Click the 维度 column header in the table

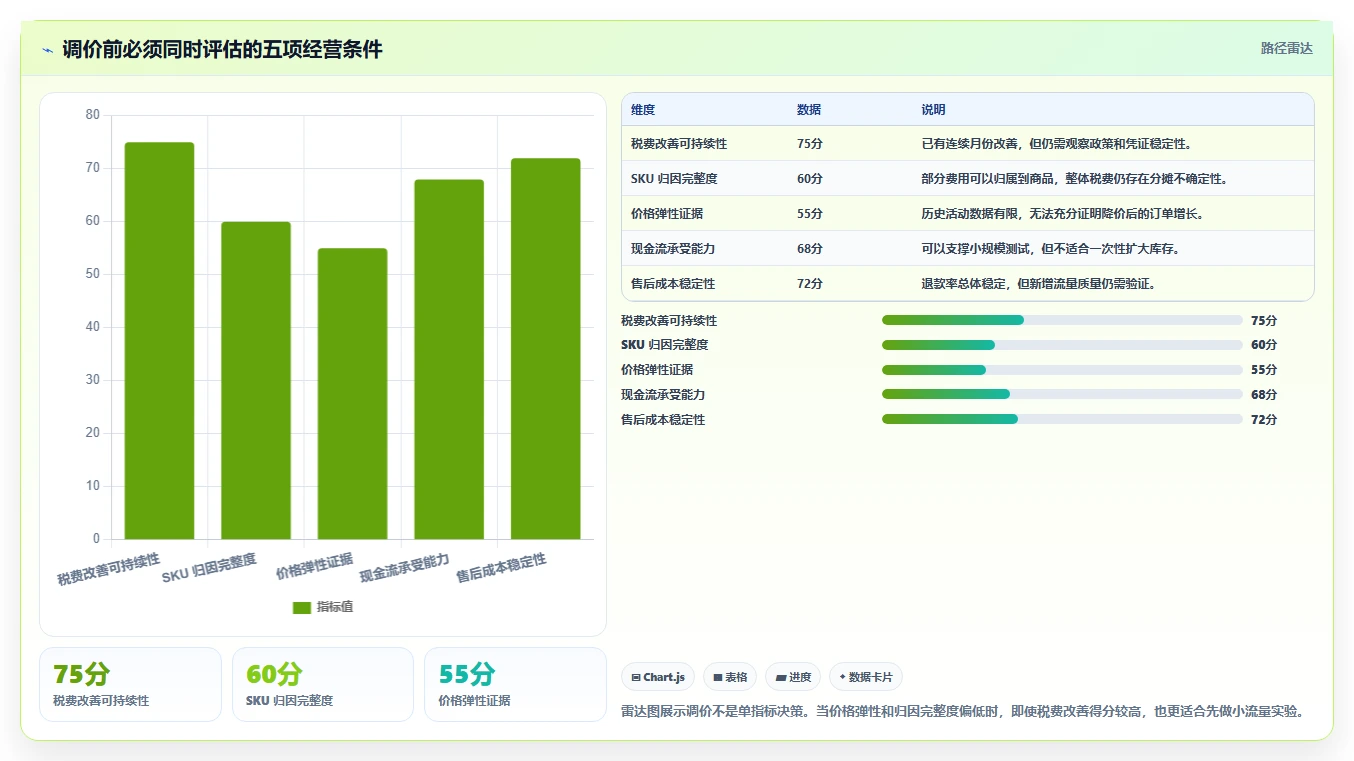(x=643, y=110)
